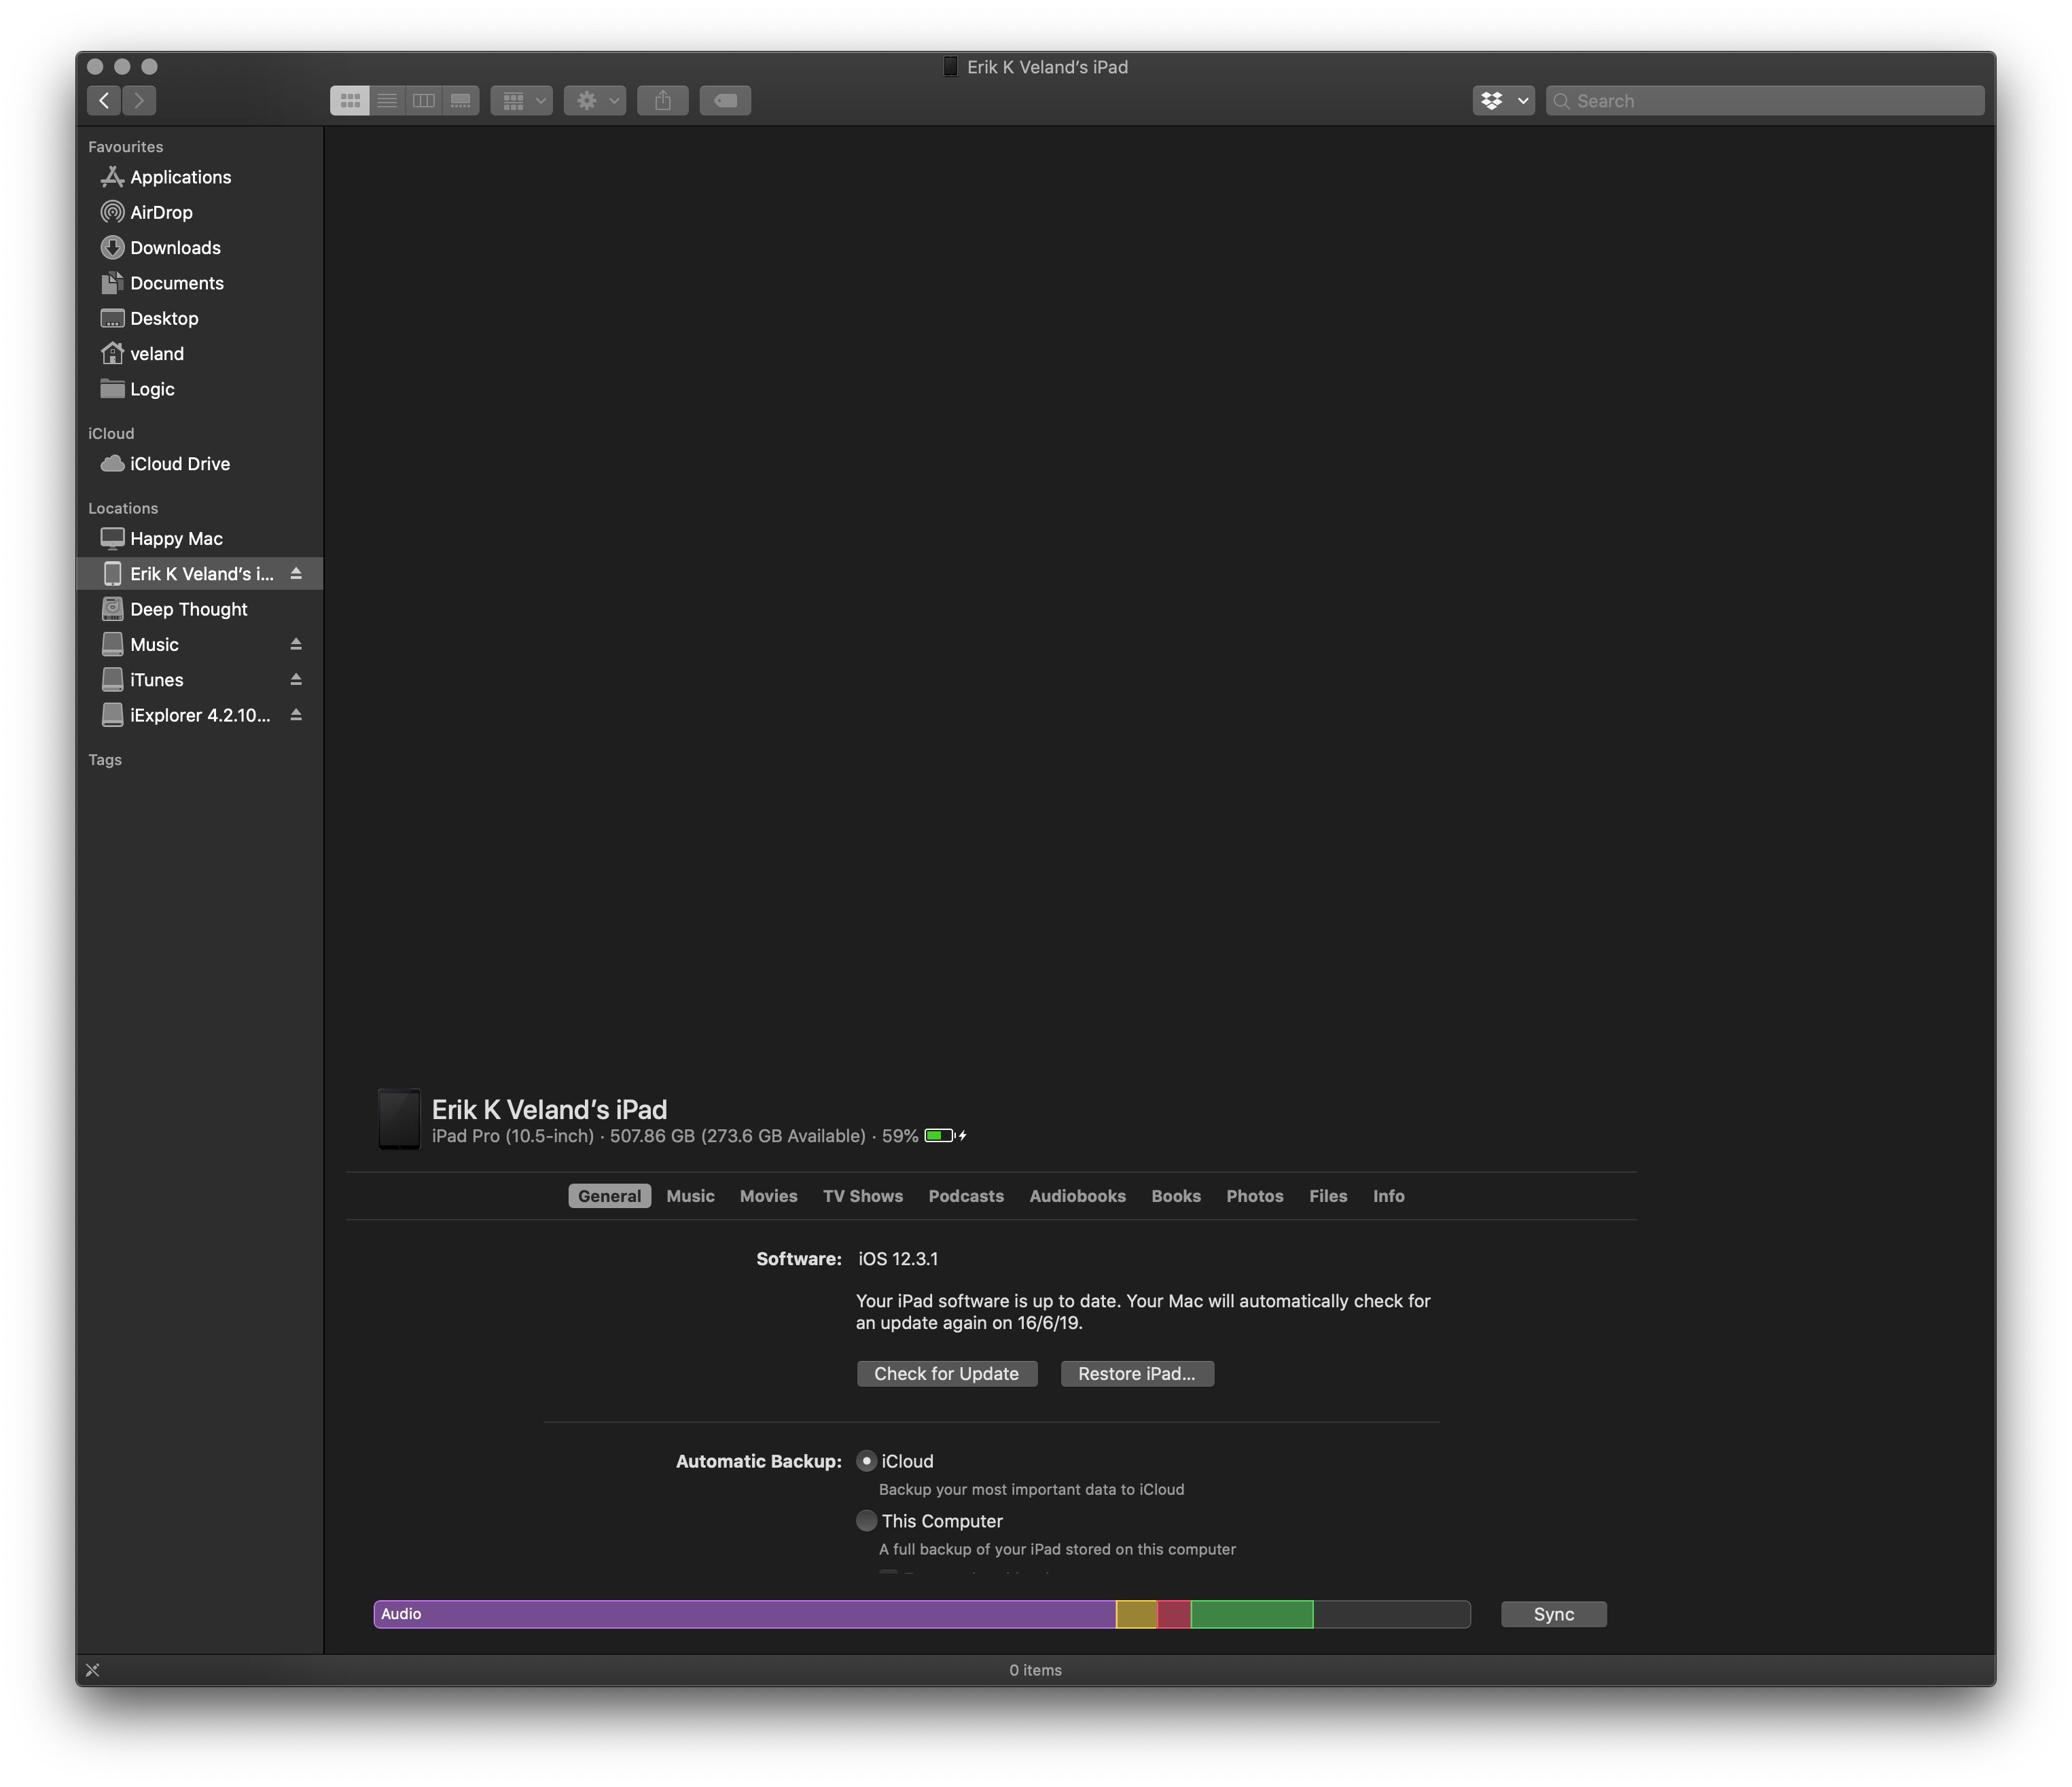Screen dimensions: 2072x1787
Task: Eject the iExplorer 4.2.10 volume
Action: 296,715
